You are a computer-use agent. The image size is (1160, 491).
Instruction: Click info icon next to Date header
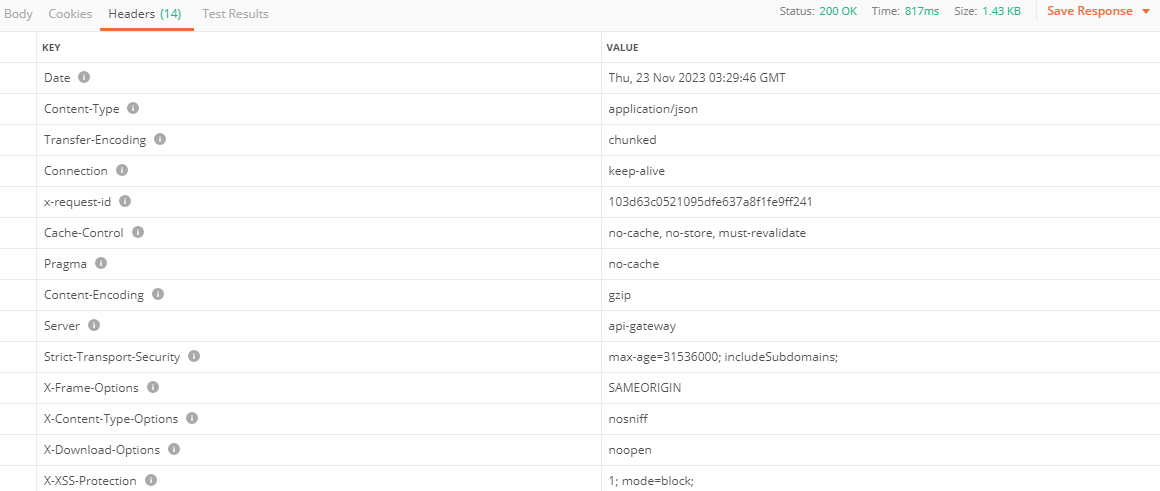pyautogui.click(x=84, y=77)
